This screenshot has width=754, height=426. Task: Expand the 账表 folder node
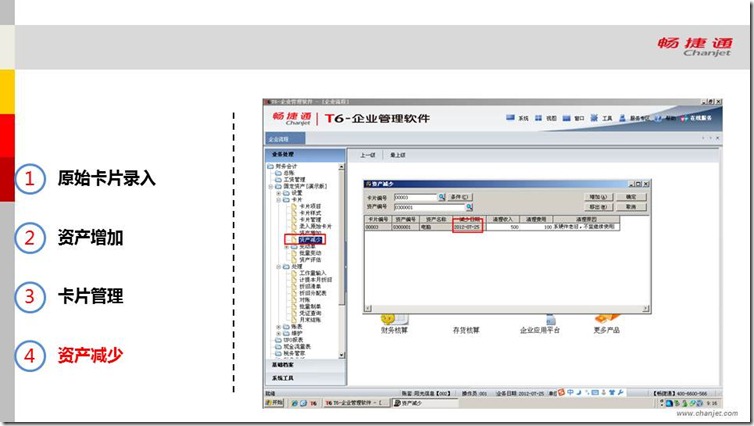[278, 326]
